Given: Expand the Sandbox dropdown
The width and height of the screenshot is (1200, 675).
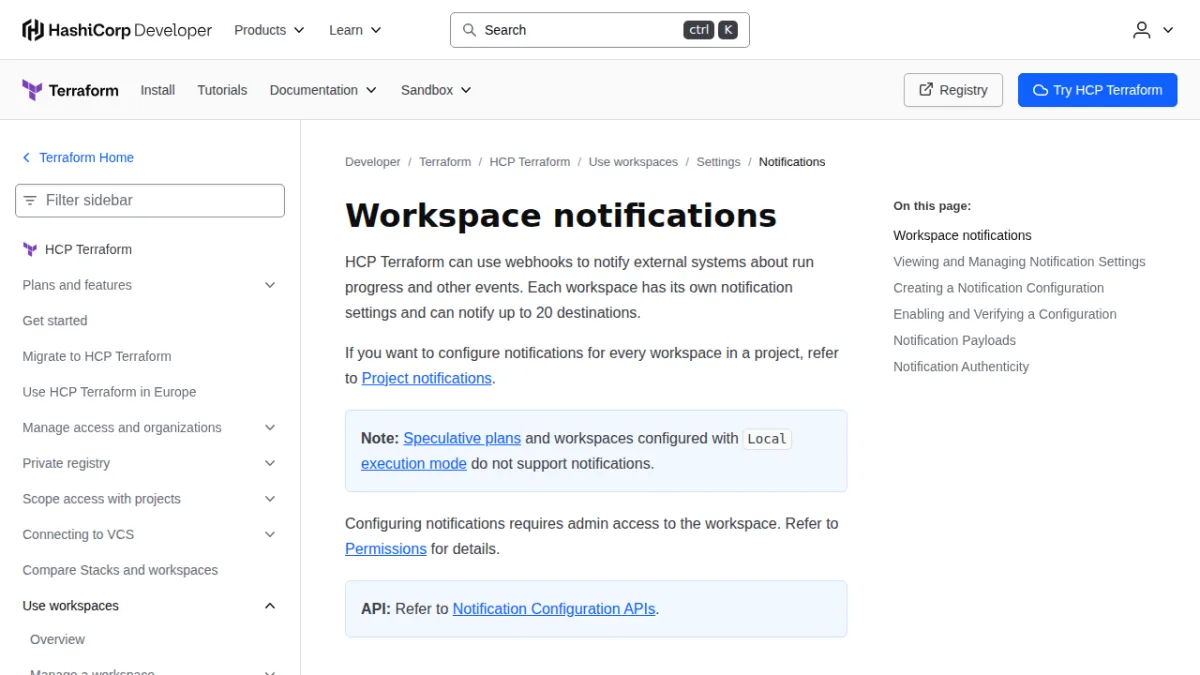Looking at the screenshot, I should [436, 90].
